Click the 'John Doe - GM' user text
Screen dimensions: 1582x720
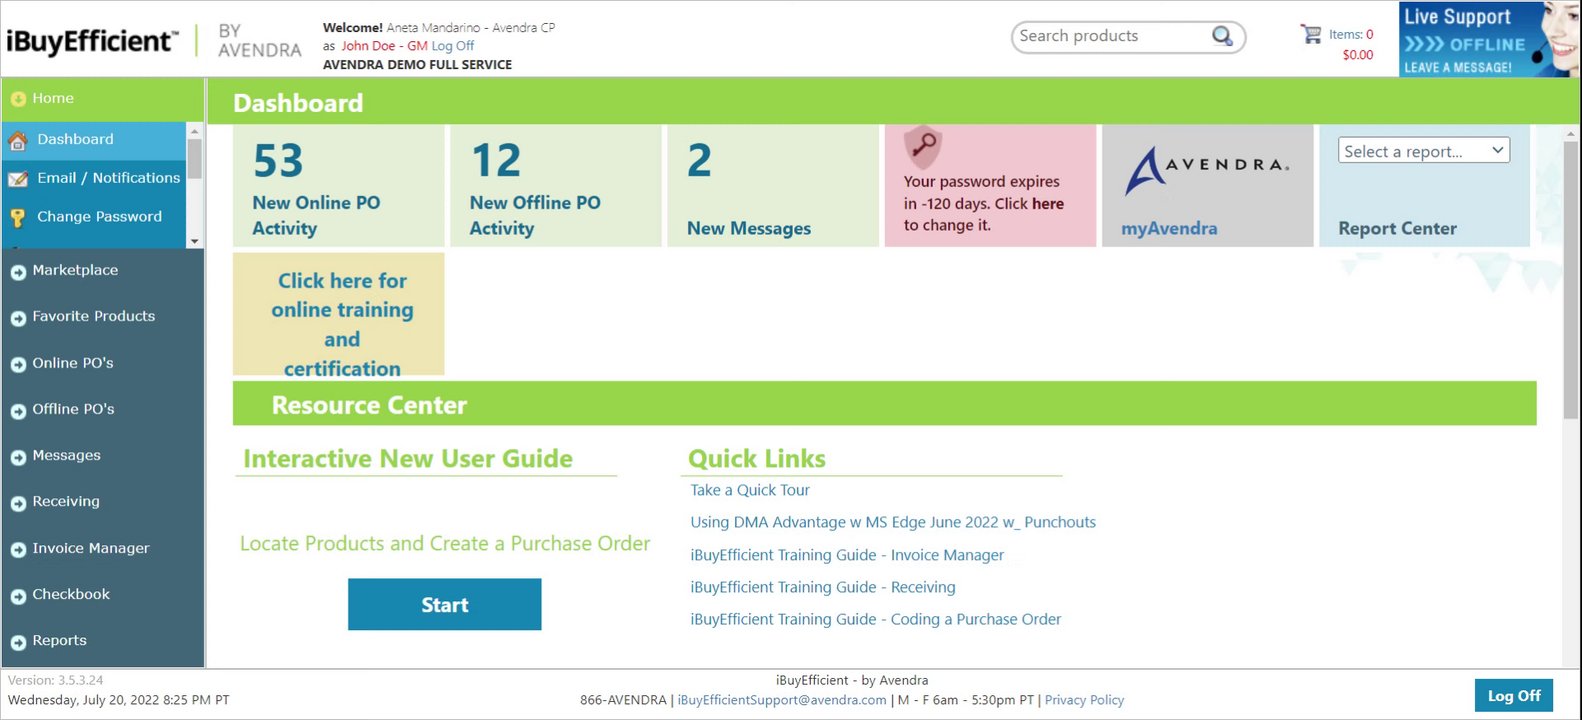tap(384, 46)
